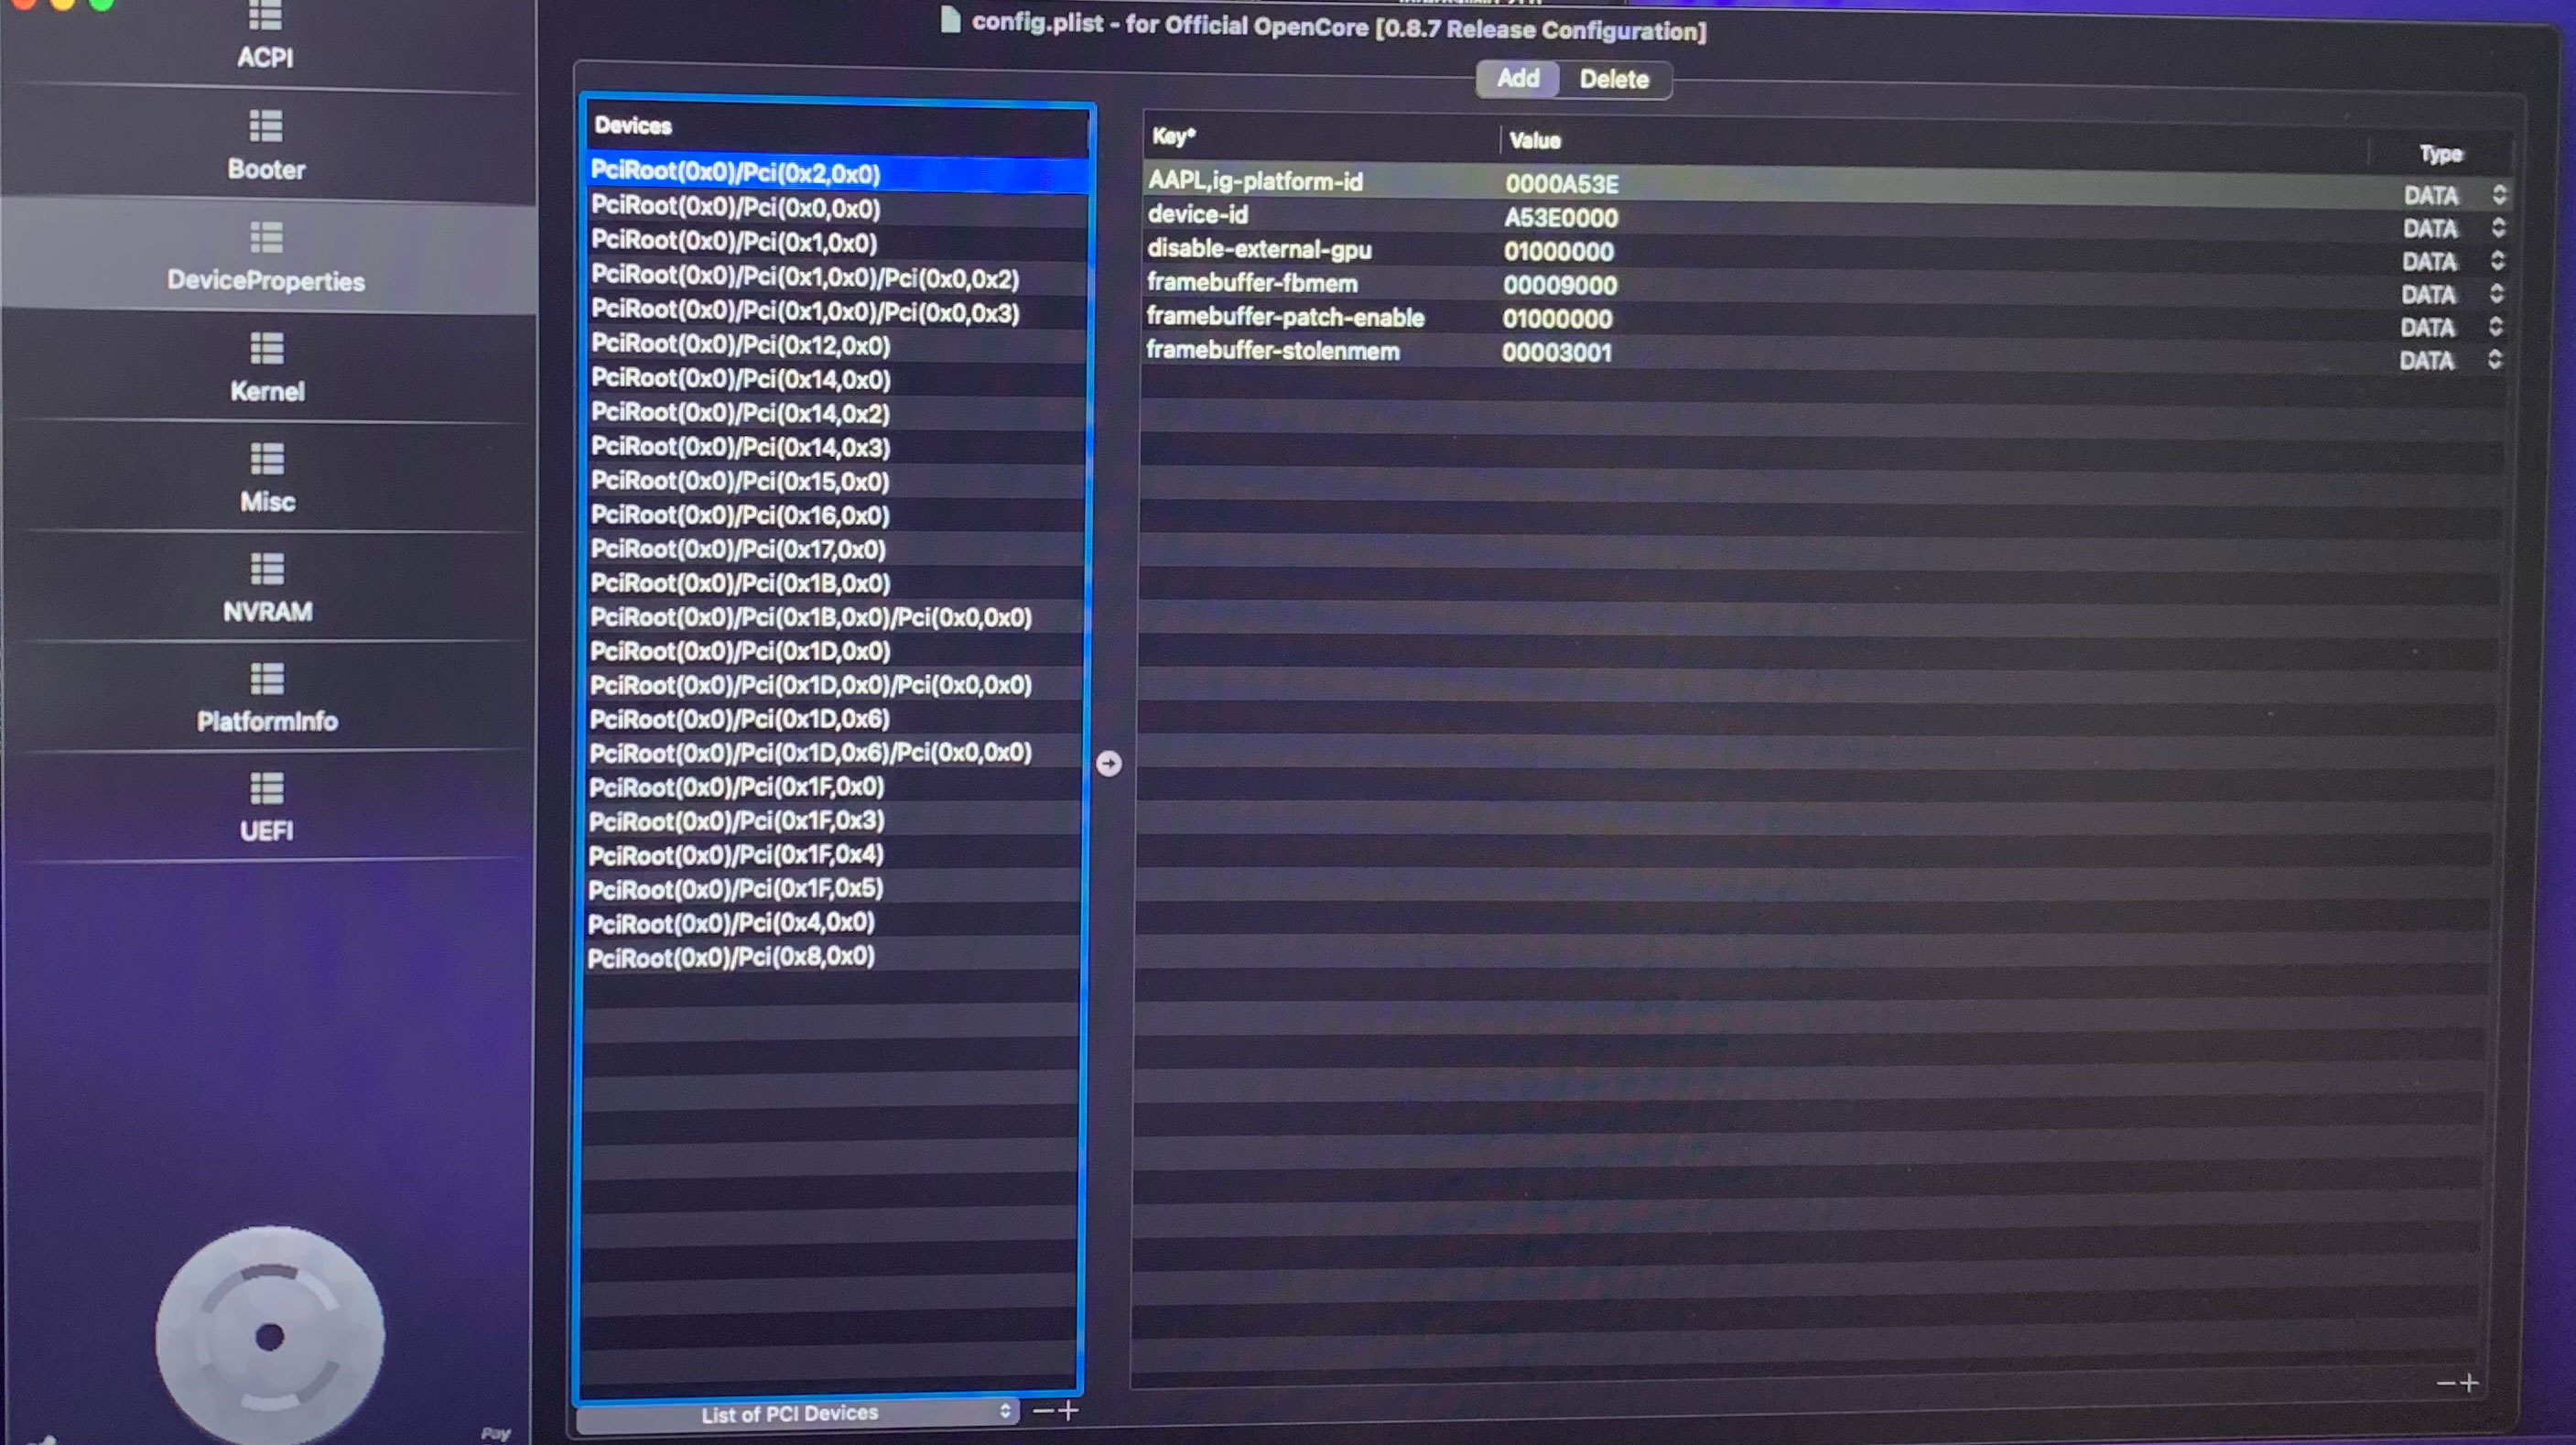This screenshot has width=2576, height=1445.
Task: Add a new device with the plus button
Action: (x=1069, y=1410)
